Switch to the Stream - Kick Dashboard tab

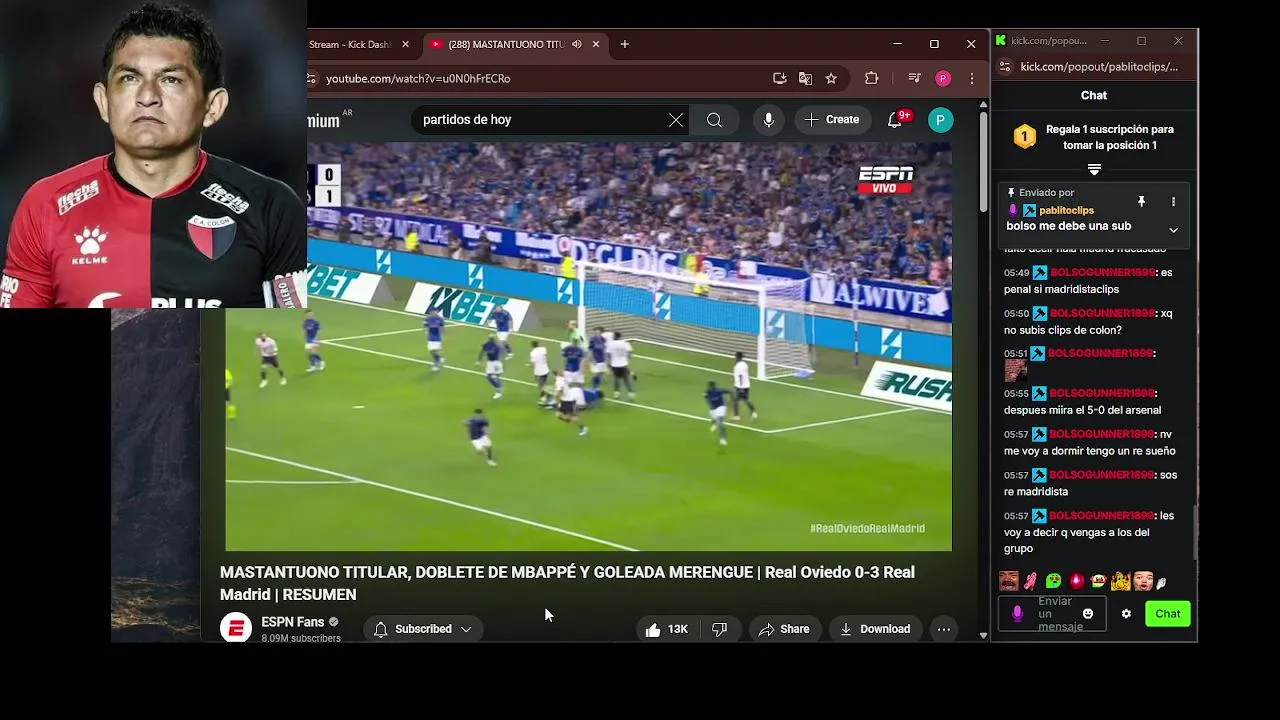click(x=350, y=44)
